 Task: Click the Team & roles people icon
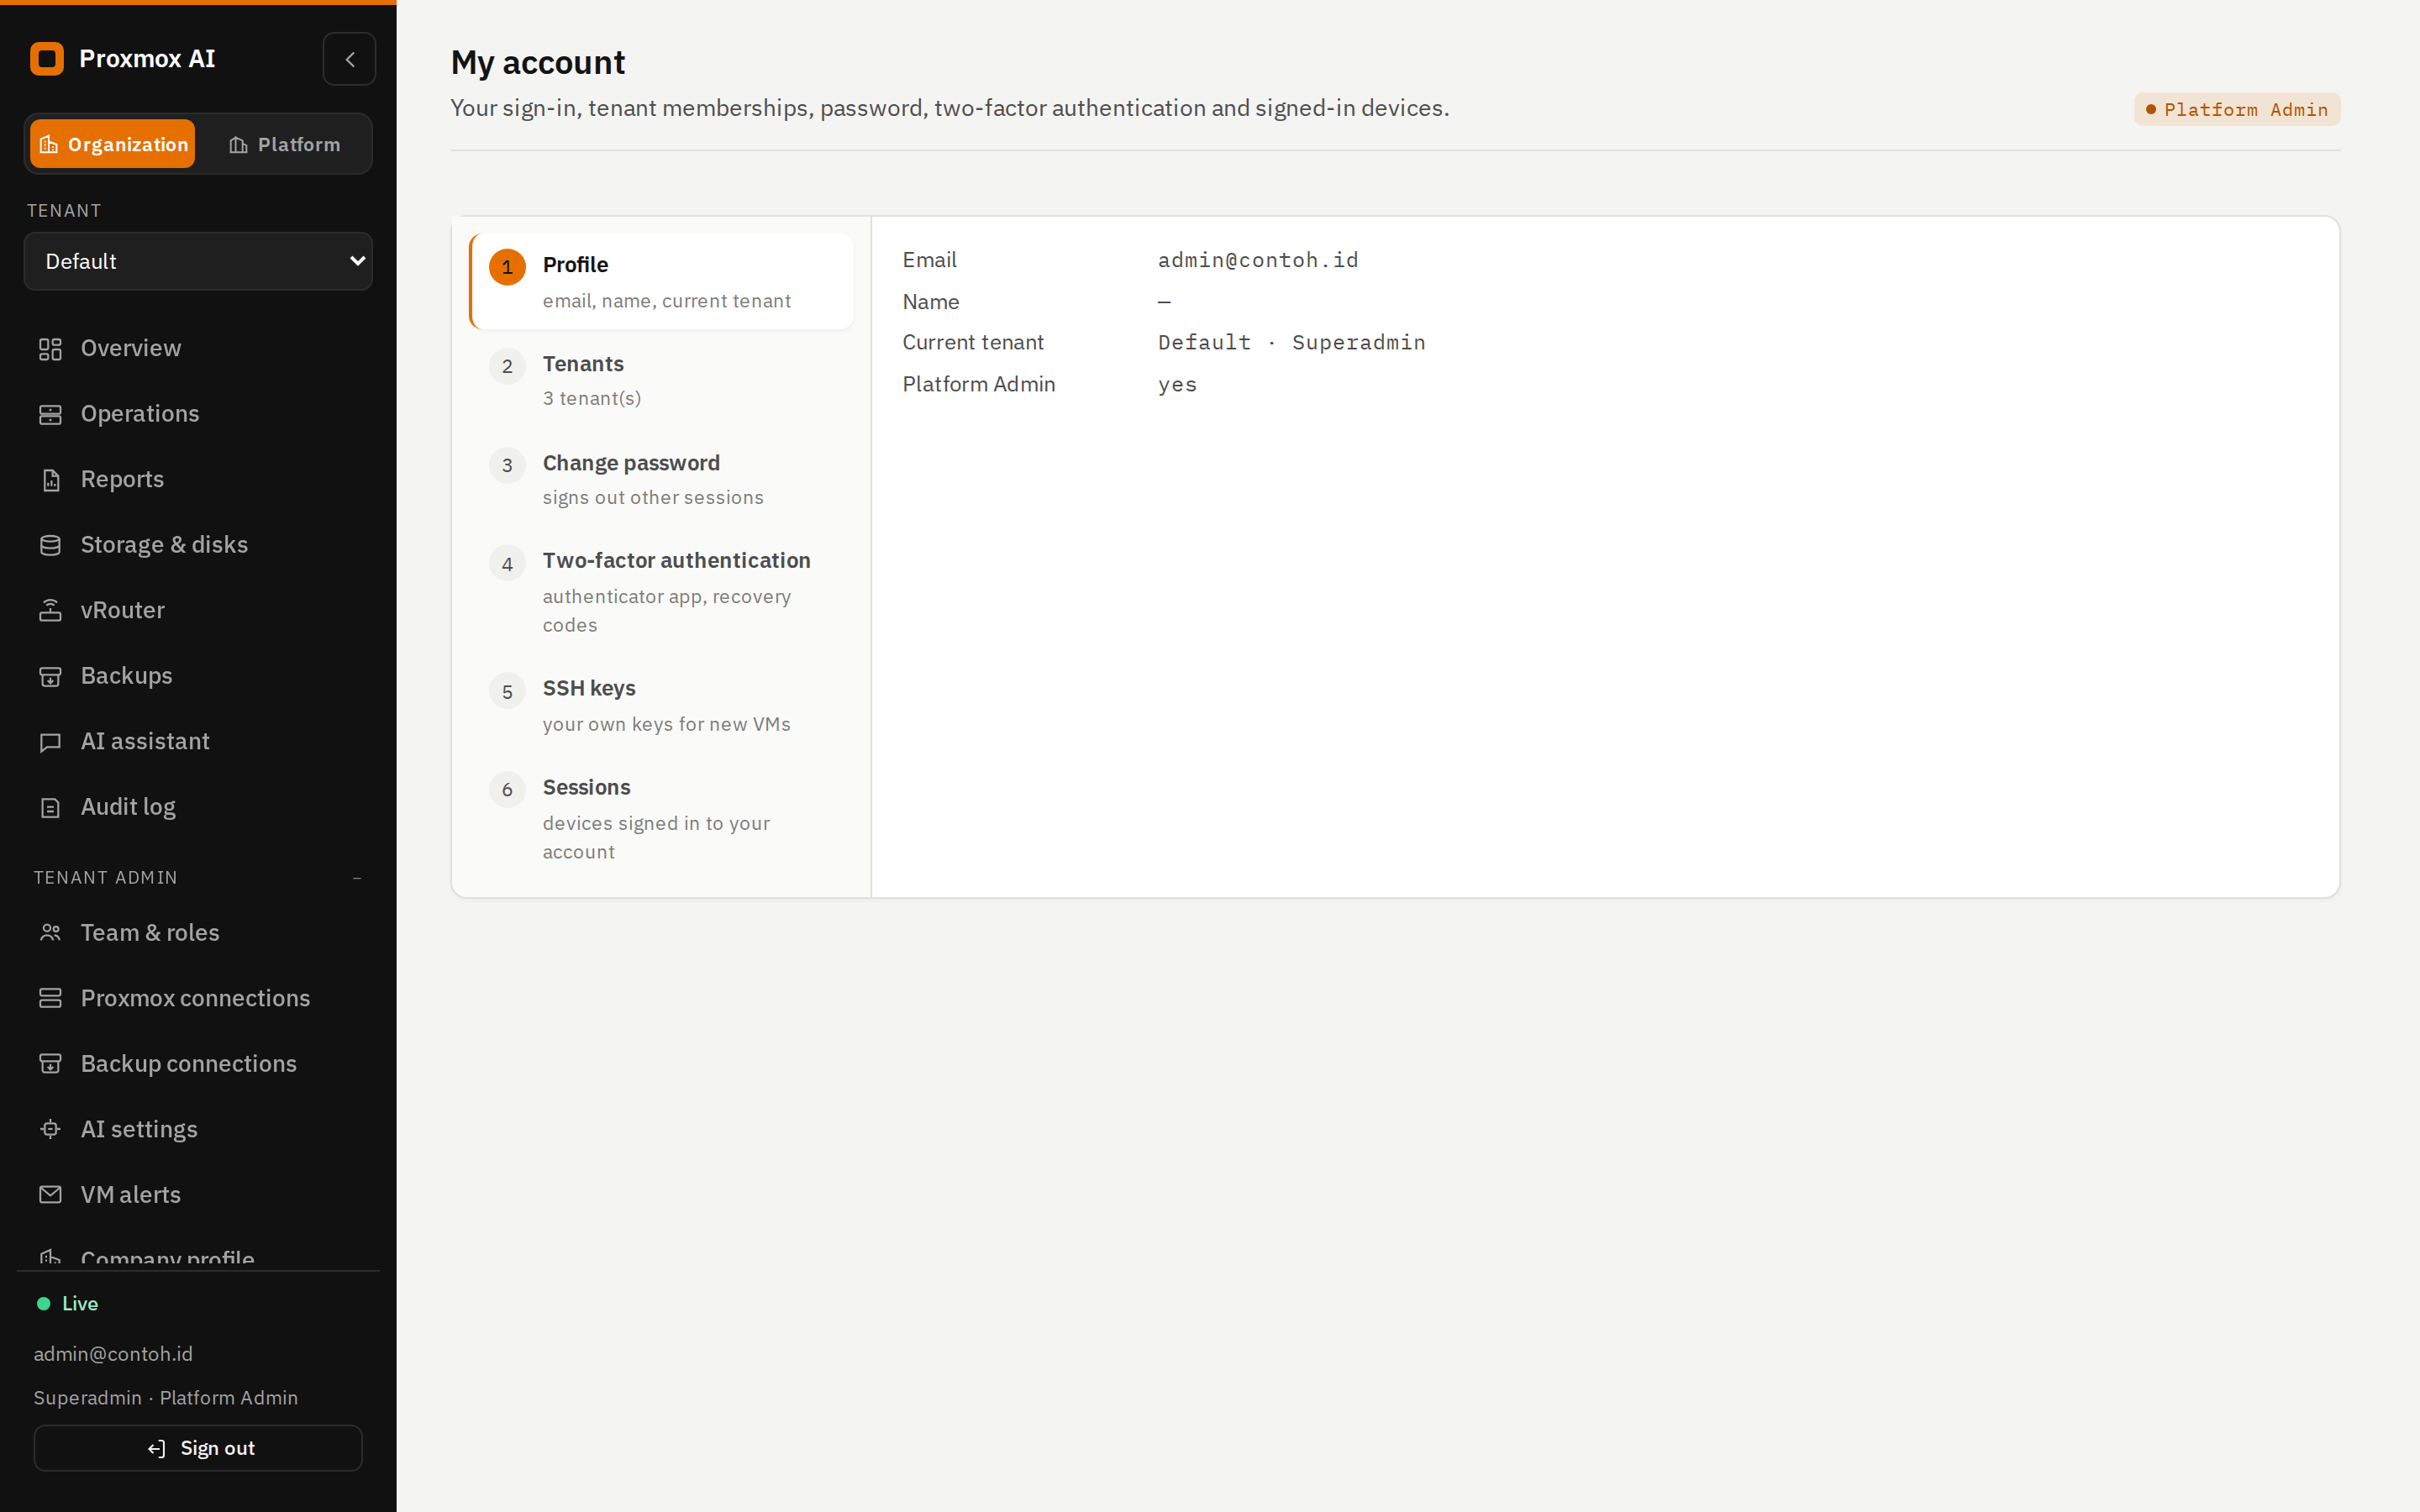(50, 933)
